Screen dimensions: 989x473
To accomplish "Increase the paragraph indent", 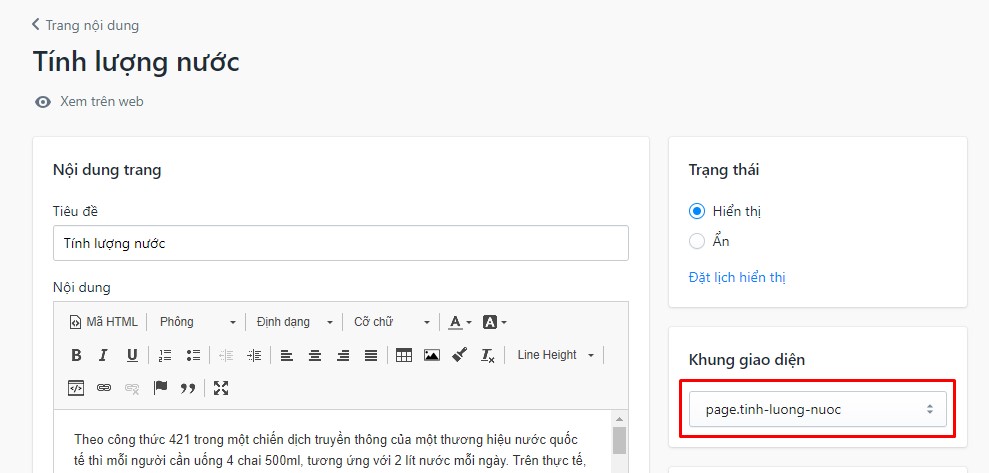I will click(x=254, y=355).
